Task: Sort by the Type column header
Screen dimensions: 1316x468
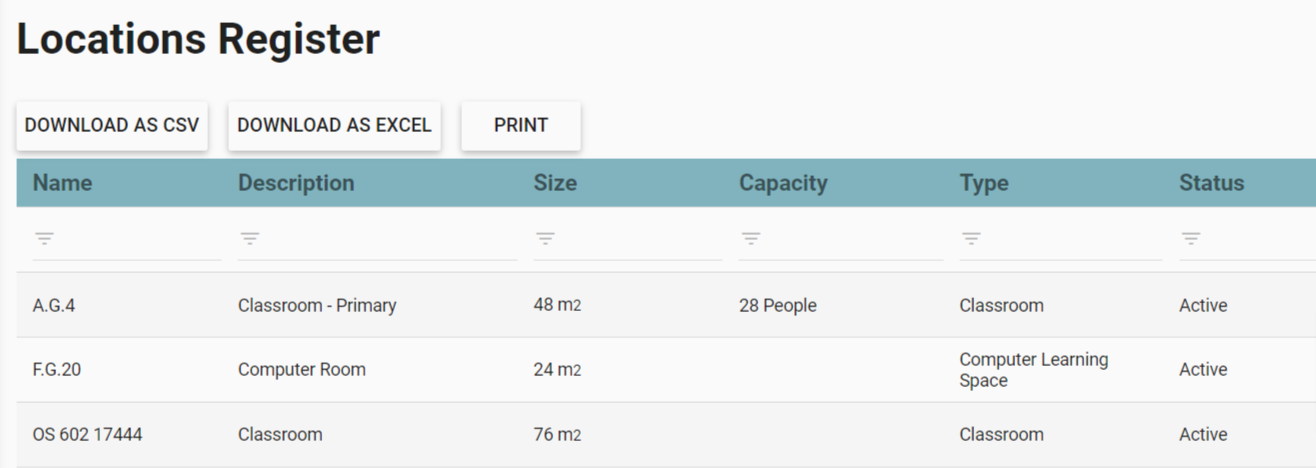Action: click(x=984, y=183)
